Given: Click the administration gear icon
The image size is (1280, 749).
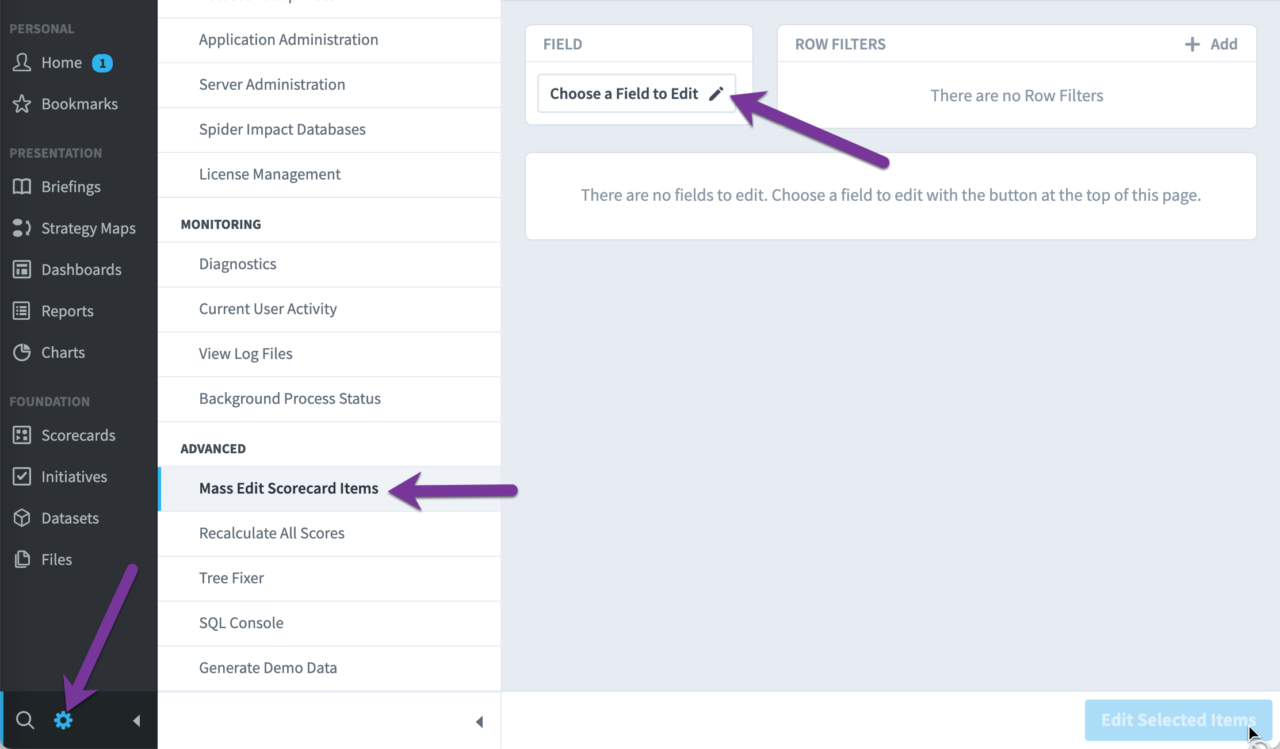Looking at the screenshot, I should point(63,720).
